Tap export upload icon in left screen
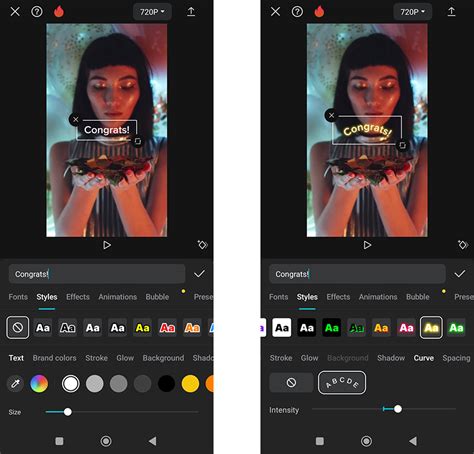This screenshot has height=454, width=474. tap(191, 12)
